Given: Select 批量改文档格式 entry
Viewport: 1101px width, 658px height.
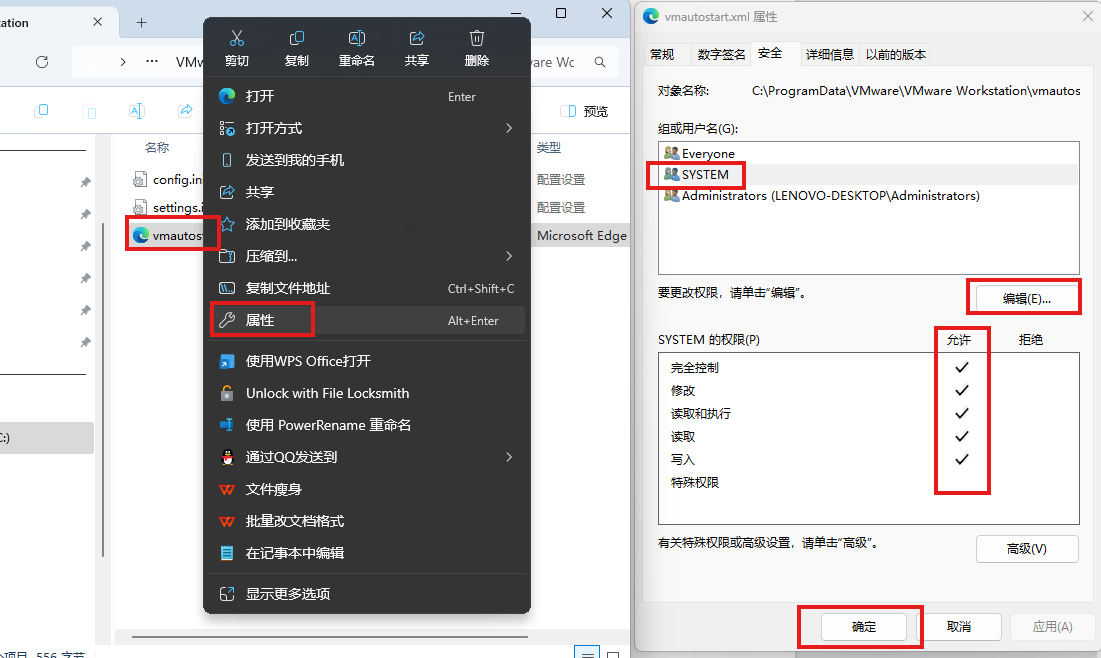Looking at the screenshot, I should [x=367, y=521].
